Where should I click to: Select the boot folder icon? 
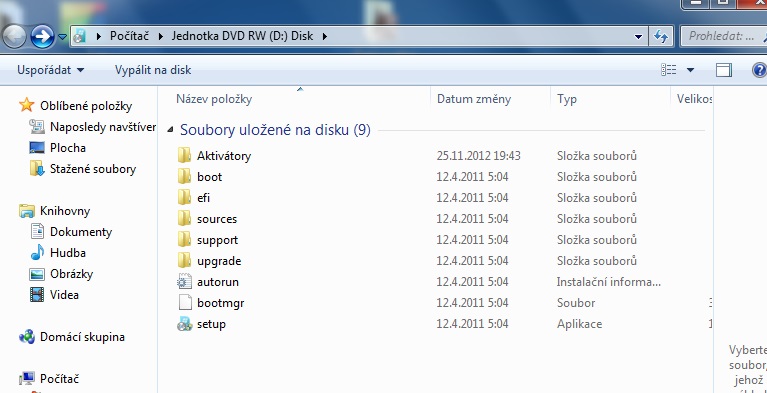(x=184, y=177)
